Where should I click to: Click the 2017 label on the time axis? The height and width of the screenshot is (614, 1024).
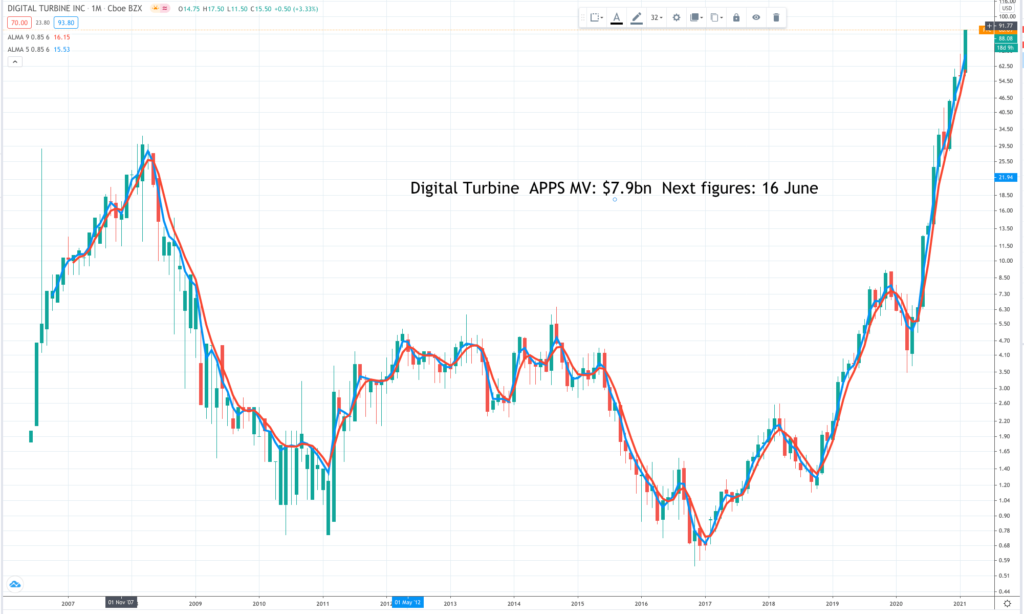pos(705,604)
